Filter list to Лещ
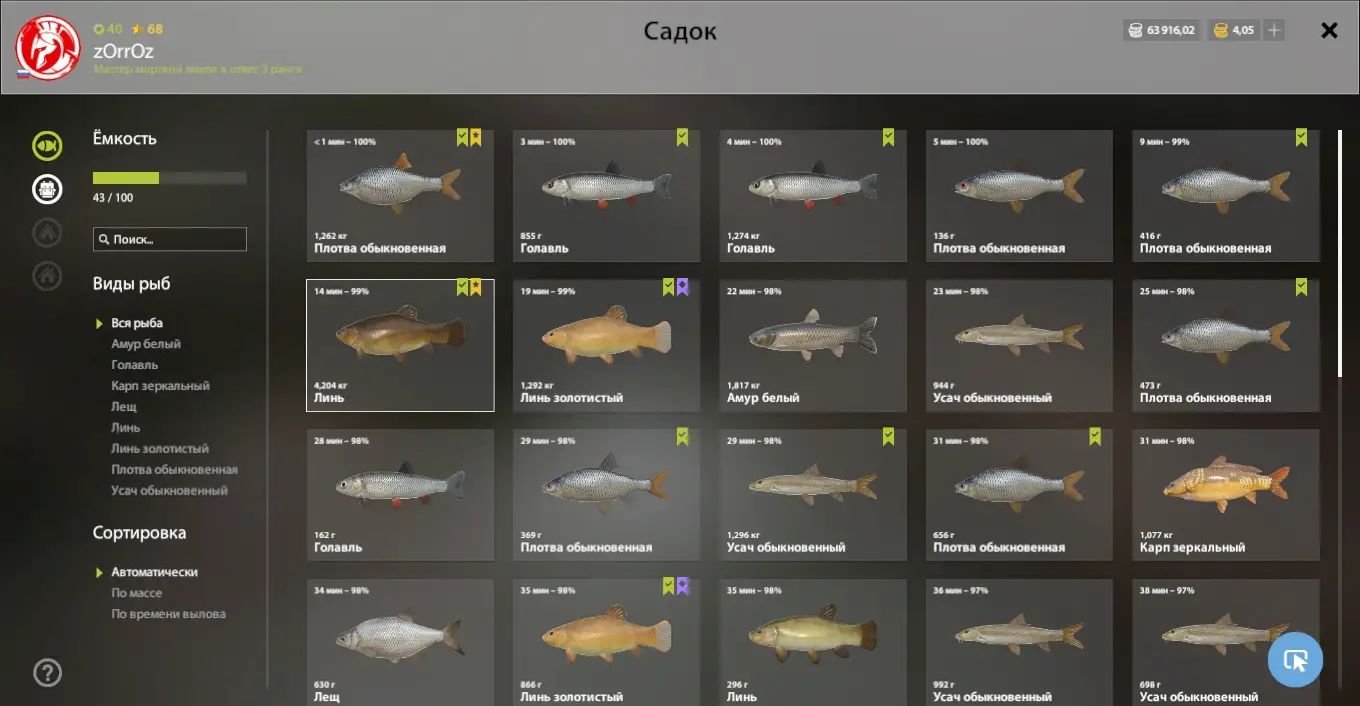Image resolution: width=1360 pixels, height=706 pixels. pyautogui.click(x=124, y=407)
